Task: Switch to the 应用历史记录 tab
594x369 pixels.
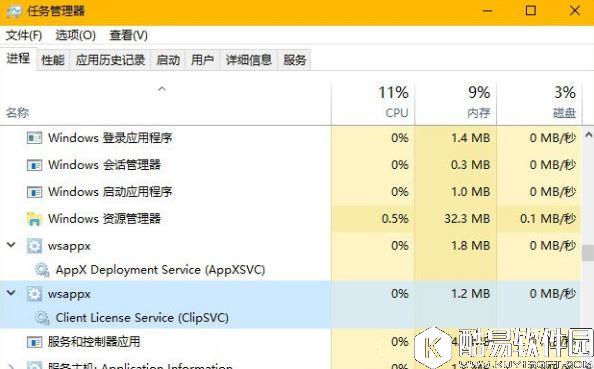Action: [110, 60]
